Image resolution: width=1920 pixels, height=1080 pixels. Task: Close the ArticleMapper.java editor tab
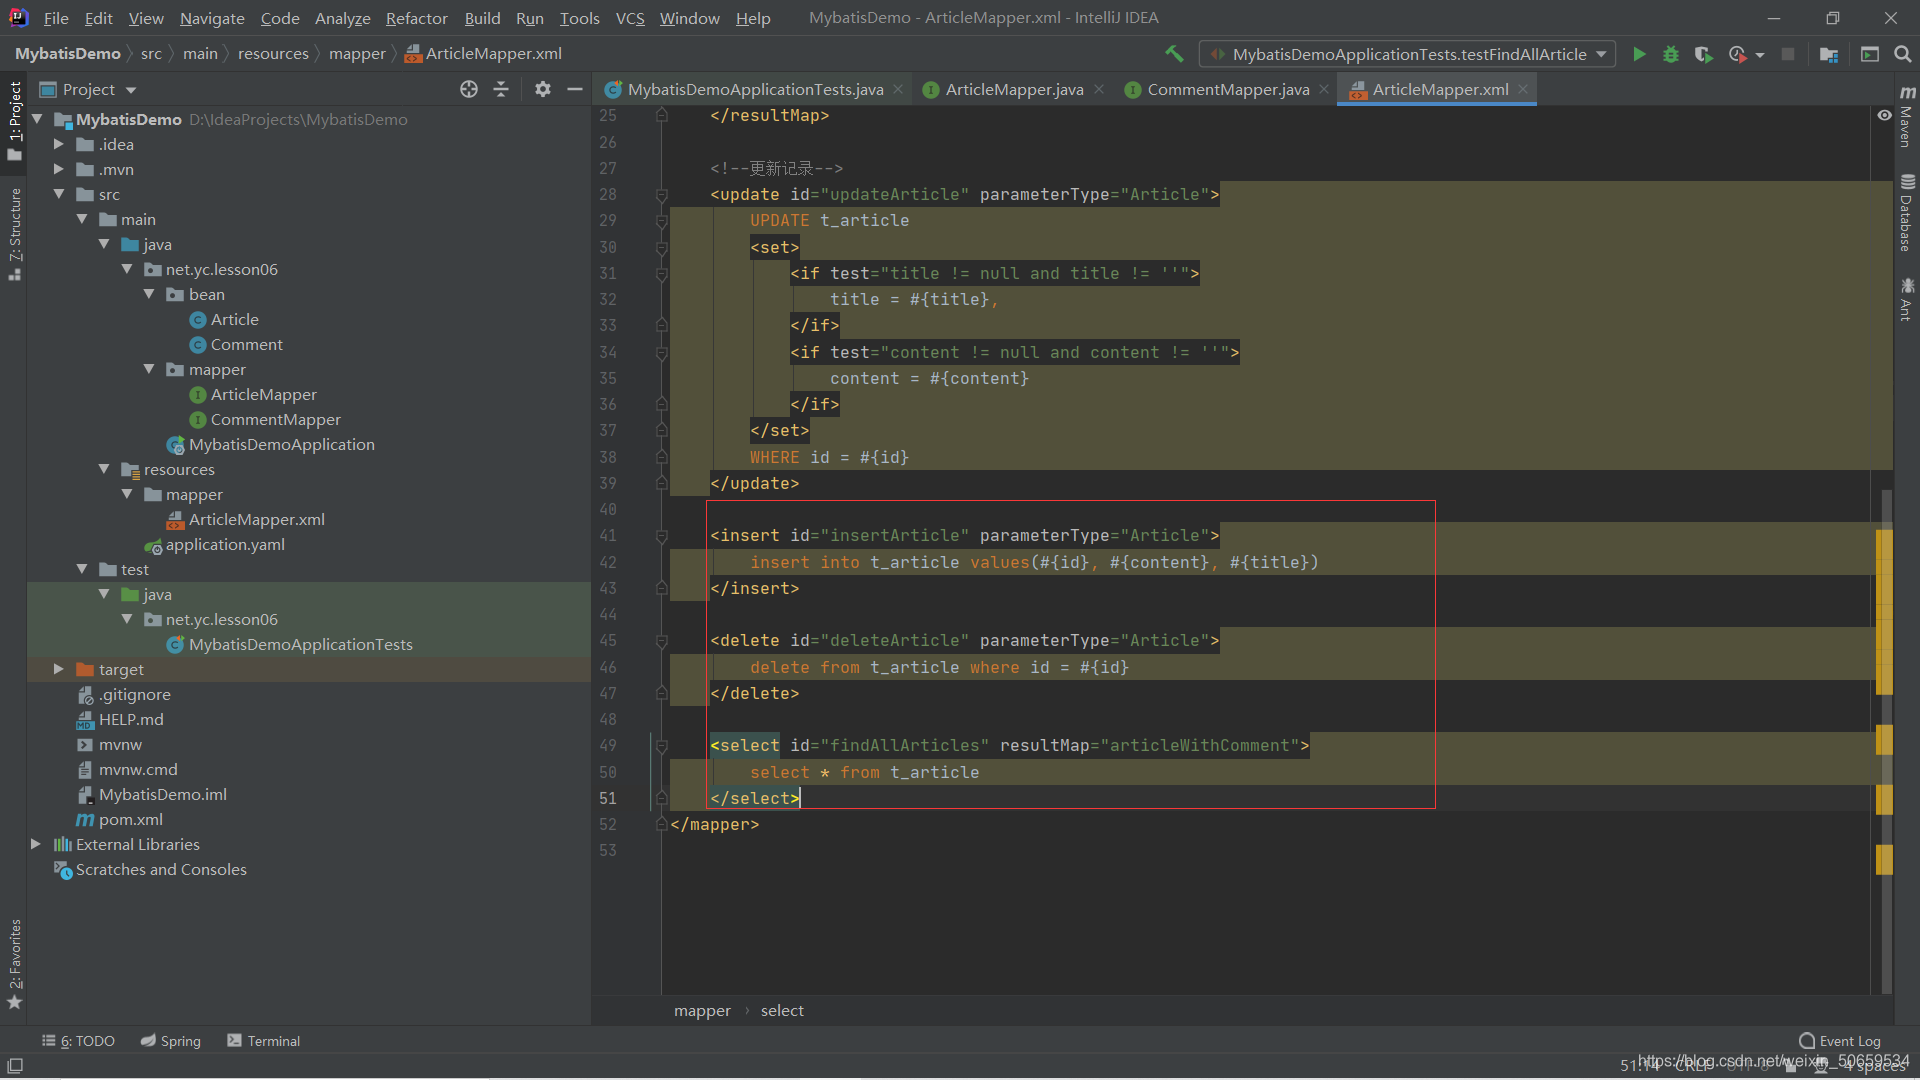pyautogui.click(x=1099, y=89)
